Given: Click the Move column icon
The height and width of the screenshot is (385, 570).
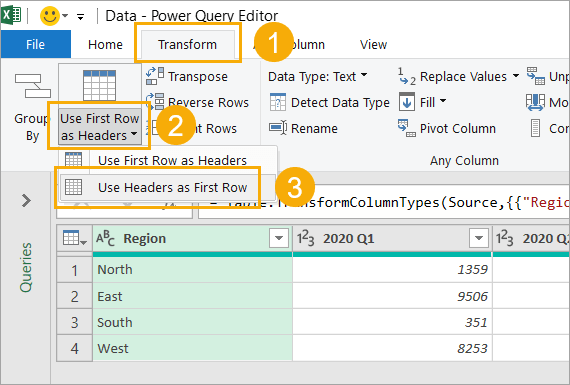Looking at the screenshot, I should pyautogui.click(x=535, y=102).
